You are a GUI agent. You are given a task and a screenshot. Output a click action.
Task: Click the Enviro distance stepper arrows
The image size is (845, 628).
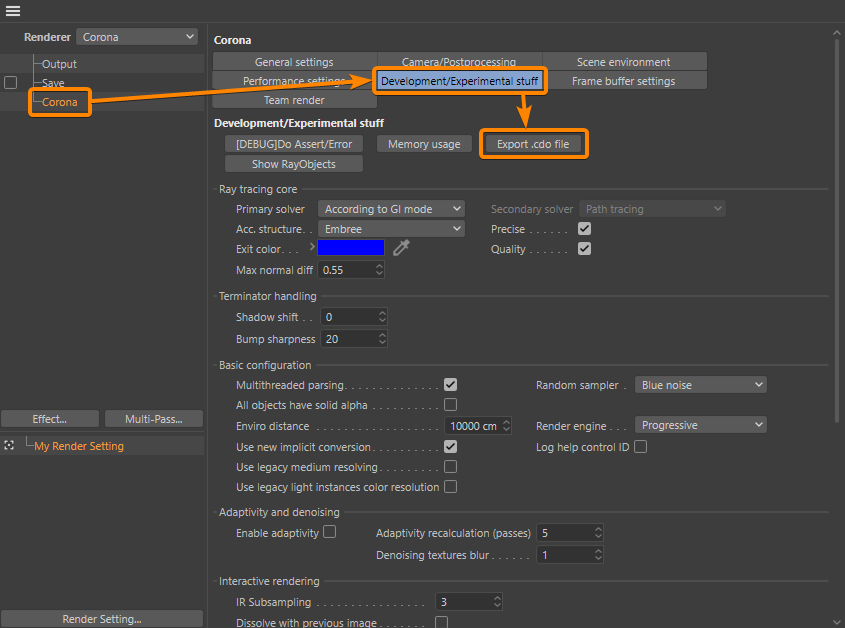[506, 426]
